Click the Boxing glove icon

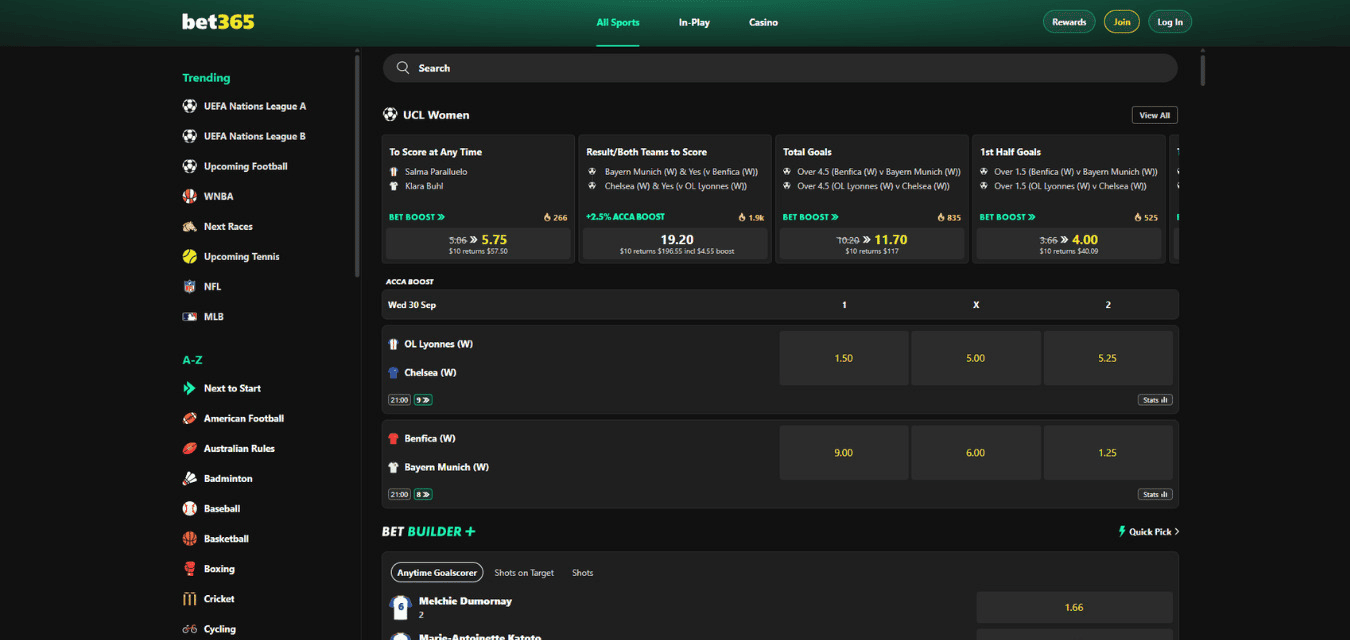click(x=189, y=568)
